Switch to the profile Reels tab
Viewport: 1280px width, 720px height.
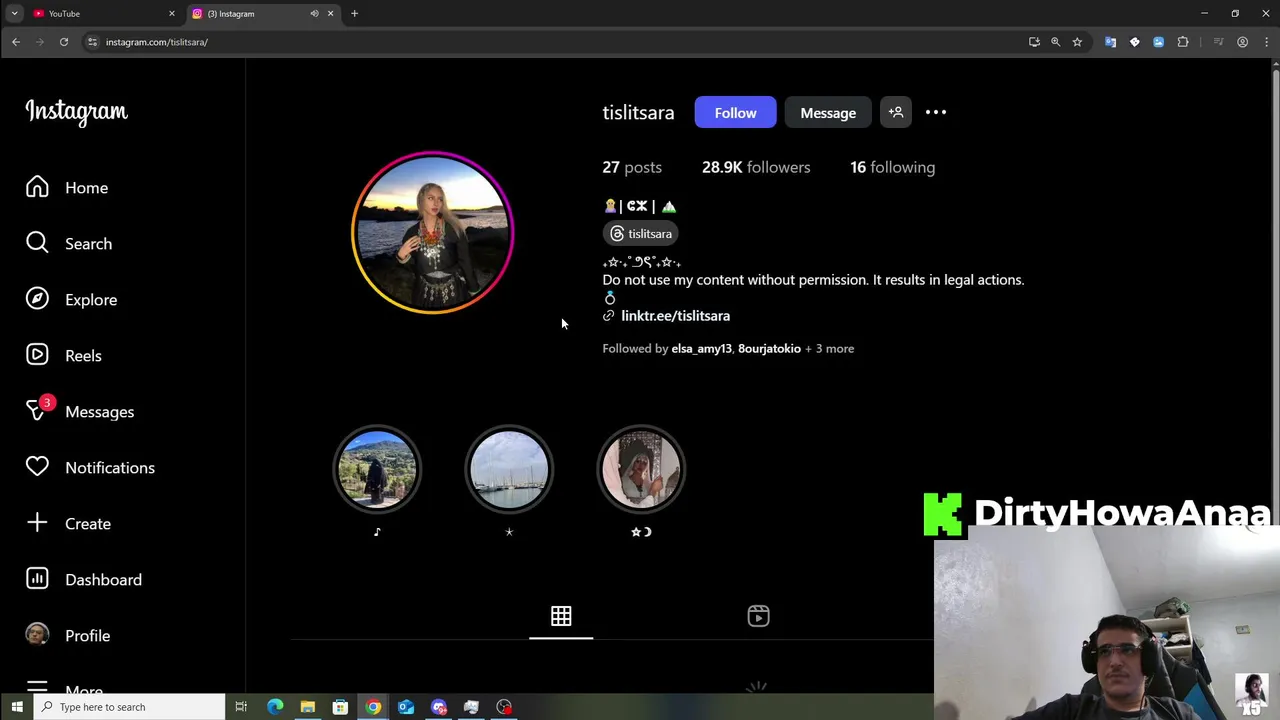(x=759, y=616)
